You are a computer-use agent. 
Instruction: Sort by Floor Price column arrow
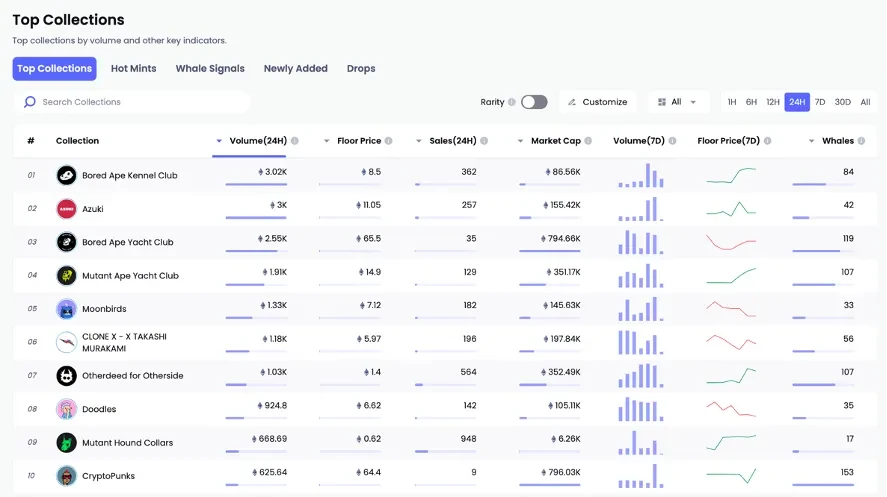(x=327, y=141)
